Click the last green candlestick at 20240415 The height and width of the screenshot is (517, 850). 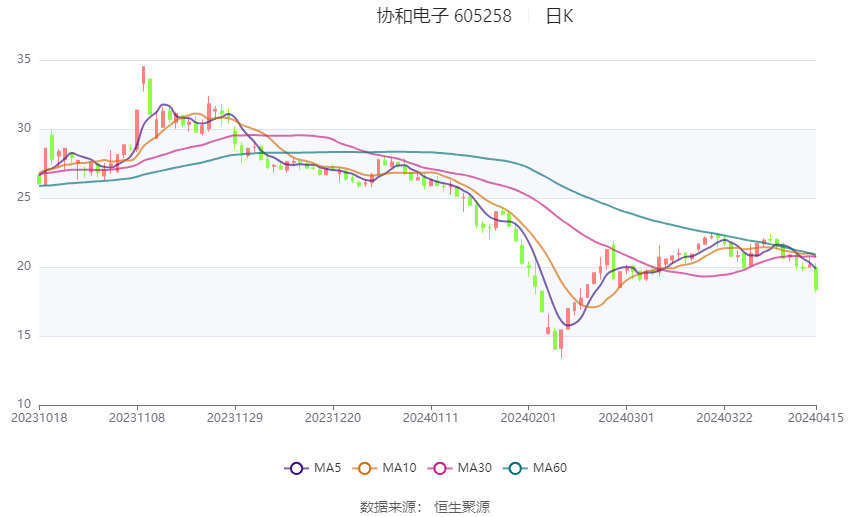click(x=816, y=278)
